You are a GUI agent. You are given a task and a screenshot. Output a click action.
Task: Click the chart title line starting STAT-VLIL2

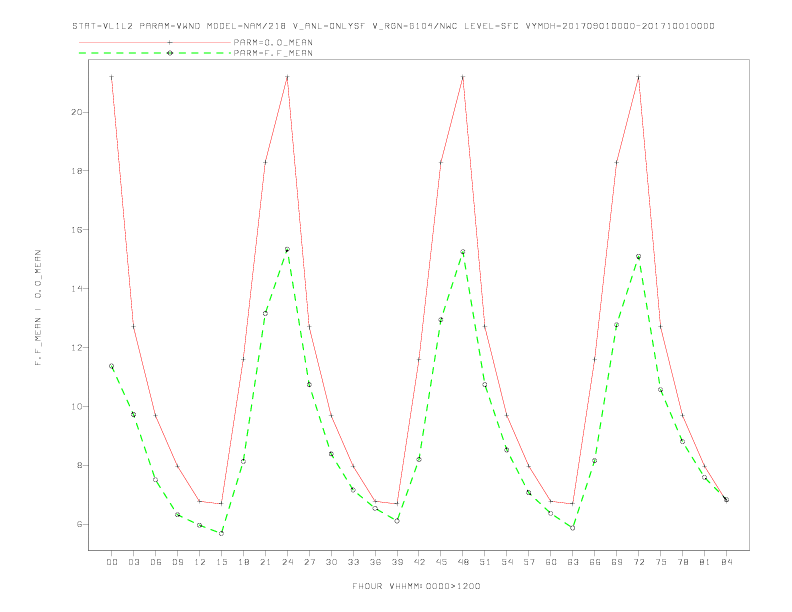coord(393,26)
